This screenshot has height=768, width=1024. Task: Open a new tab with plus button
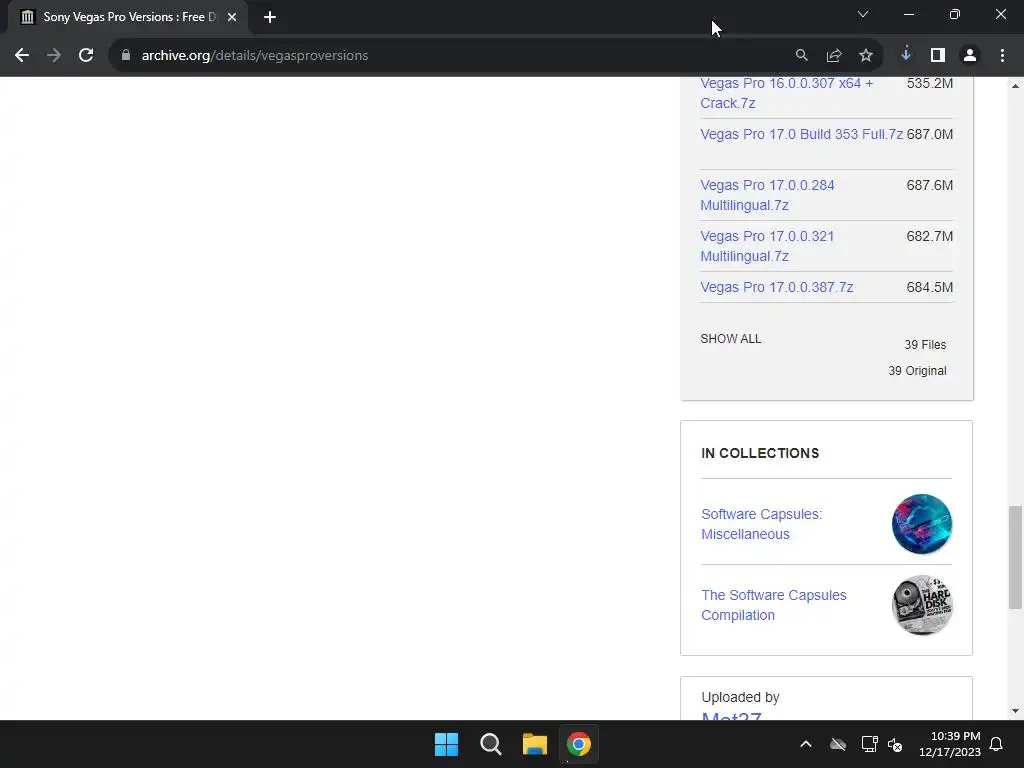270,17
